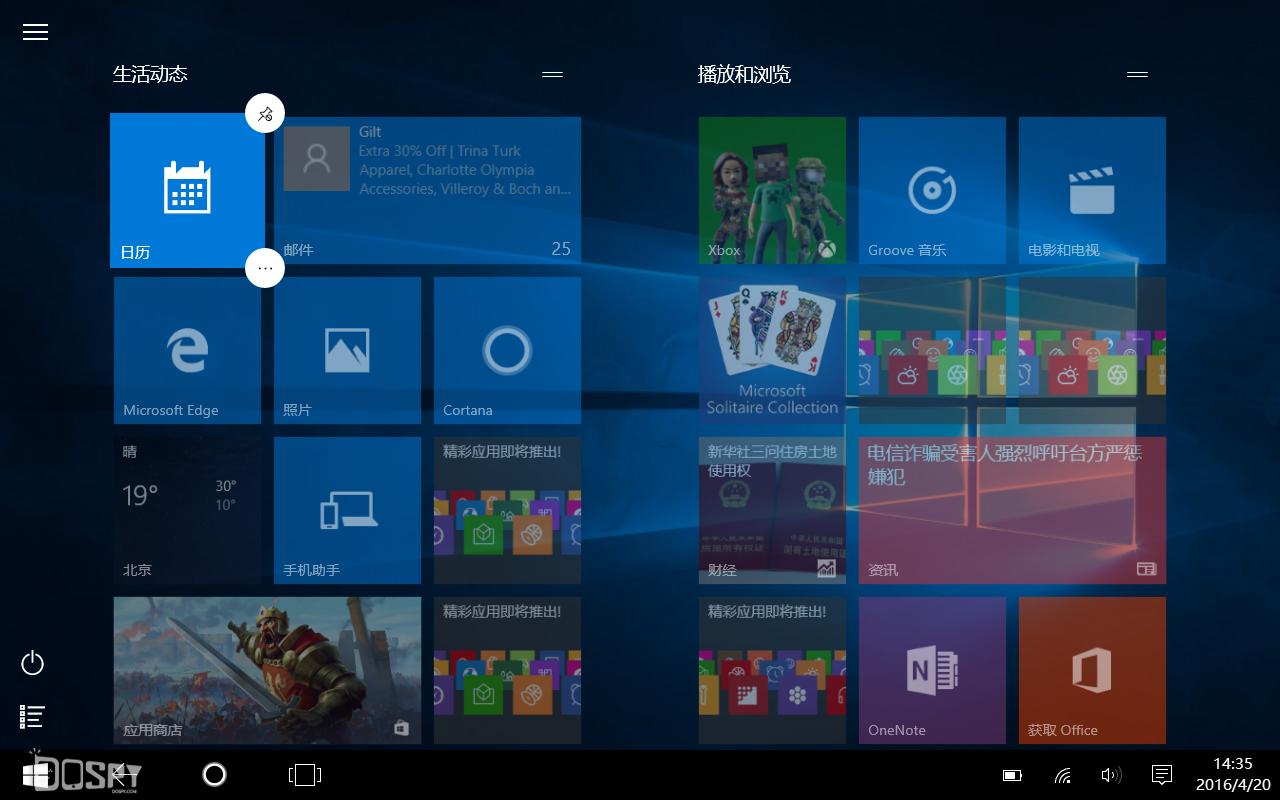
Task: Open the Action Center notifications icon
Action: coord(1161,775)
